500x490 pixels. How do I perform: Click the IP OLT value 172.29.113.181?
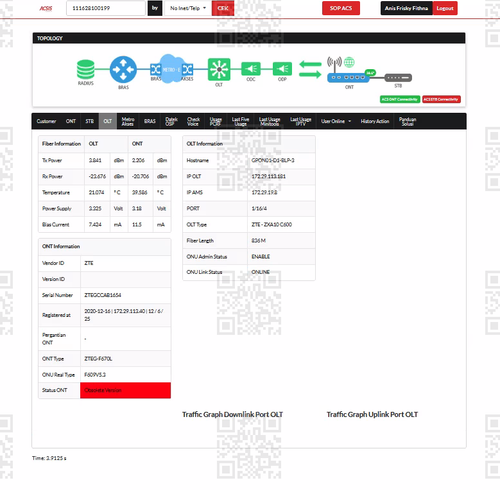coord(268,176)
